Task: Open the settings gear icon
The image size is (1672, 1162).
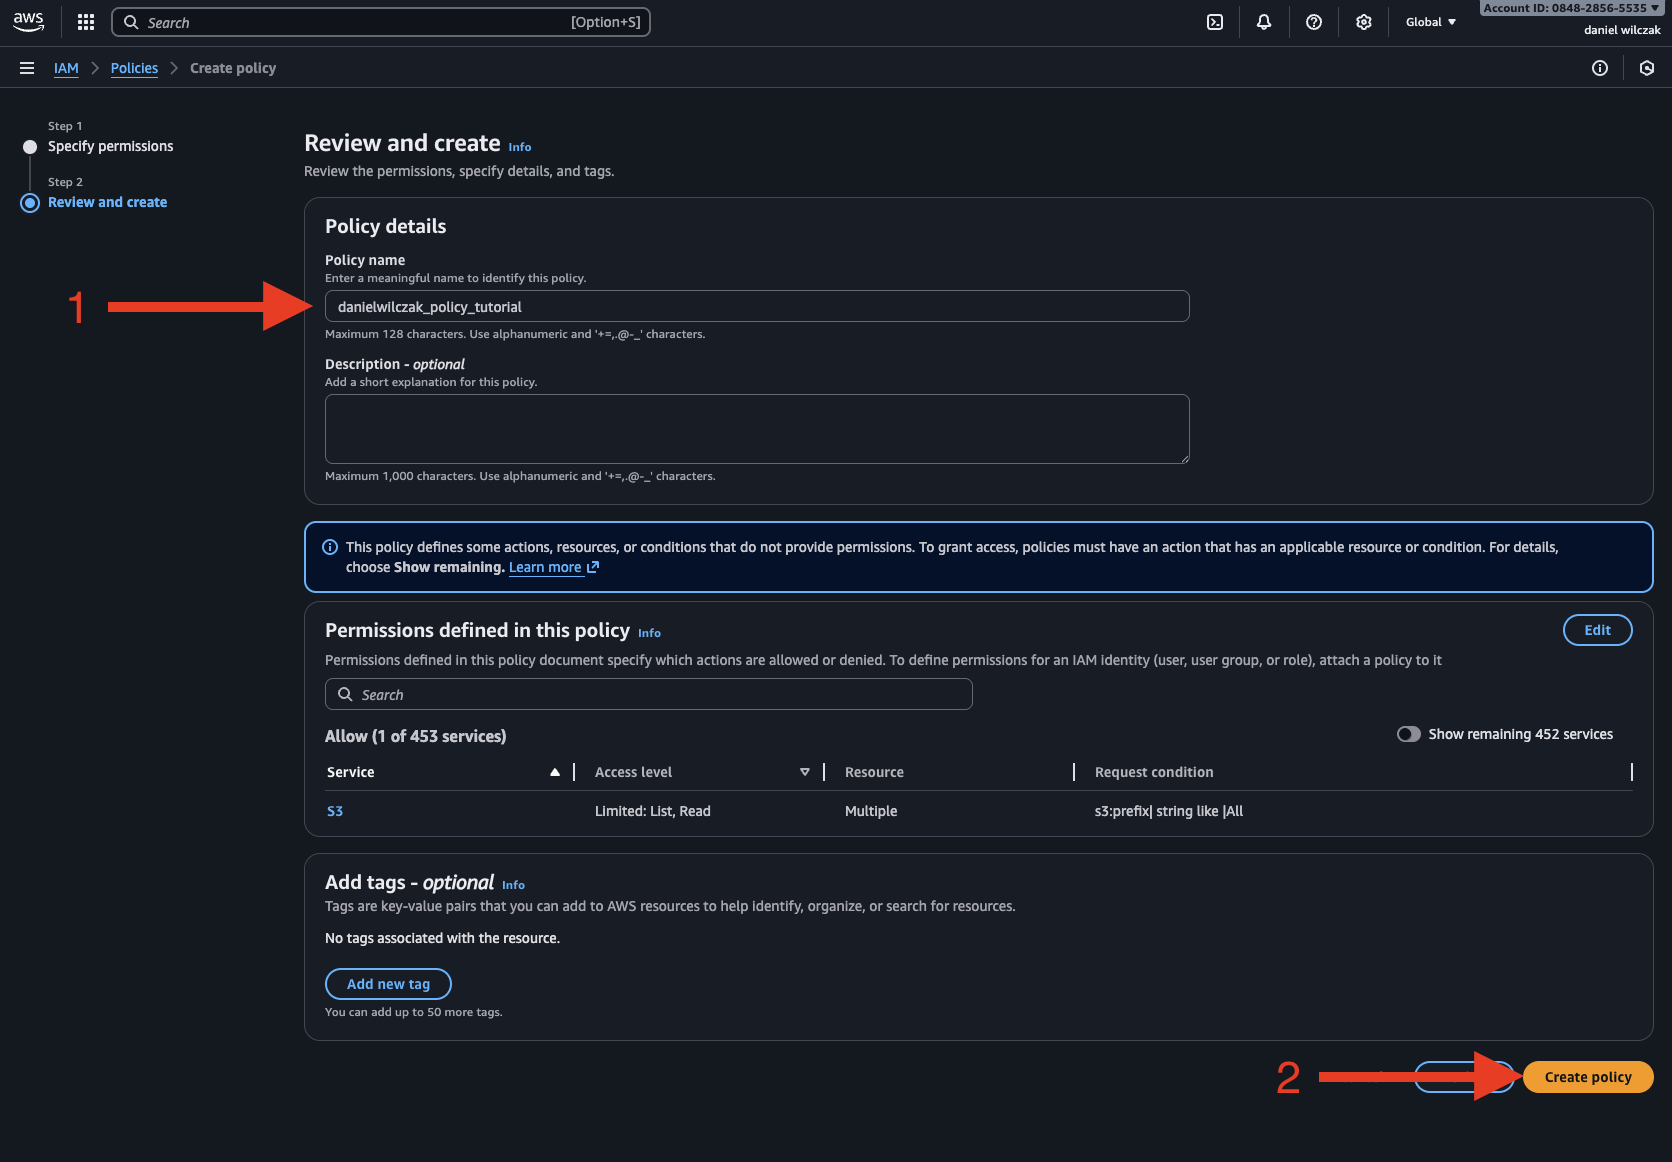Action: tap(1363, 22)
